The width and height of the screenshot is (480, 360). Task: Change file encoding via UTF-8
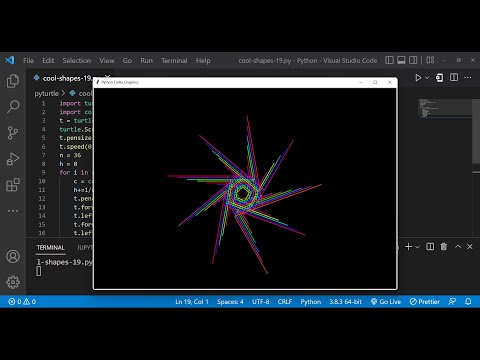click(260, 302)
